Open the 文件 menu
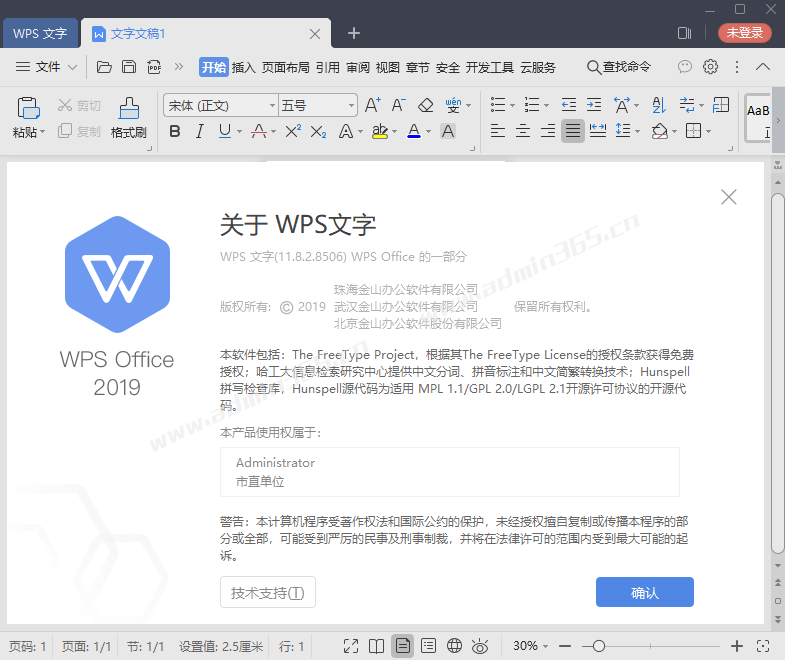The width and height of the screenshot is (785, 660). (x=46, y=67)
